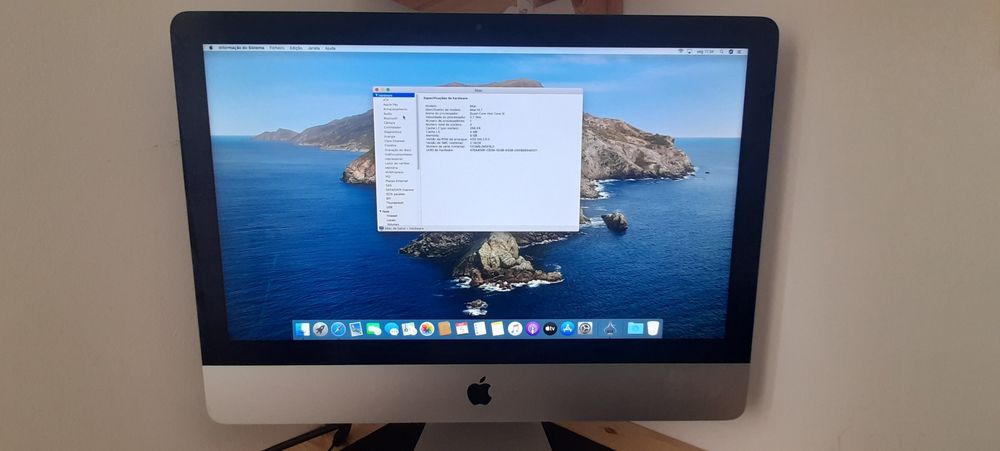Open Maps icon in Dock

click(409, 329)
